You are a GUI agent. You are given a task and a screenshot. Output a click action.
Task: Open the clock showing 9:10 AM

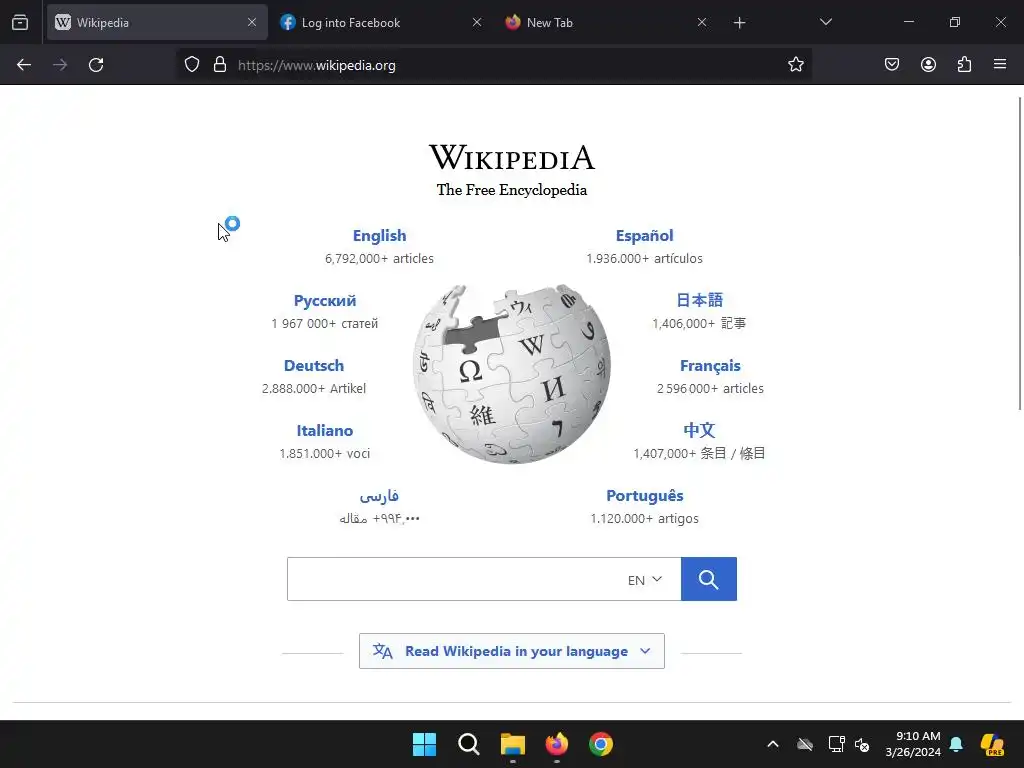913,744
